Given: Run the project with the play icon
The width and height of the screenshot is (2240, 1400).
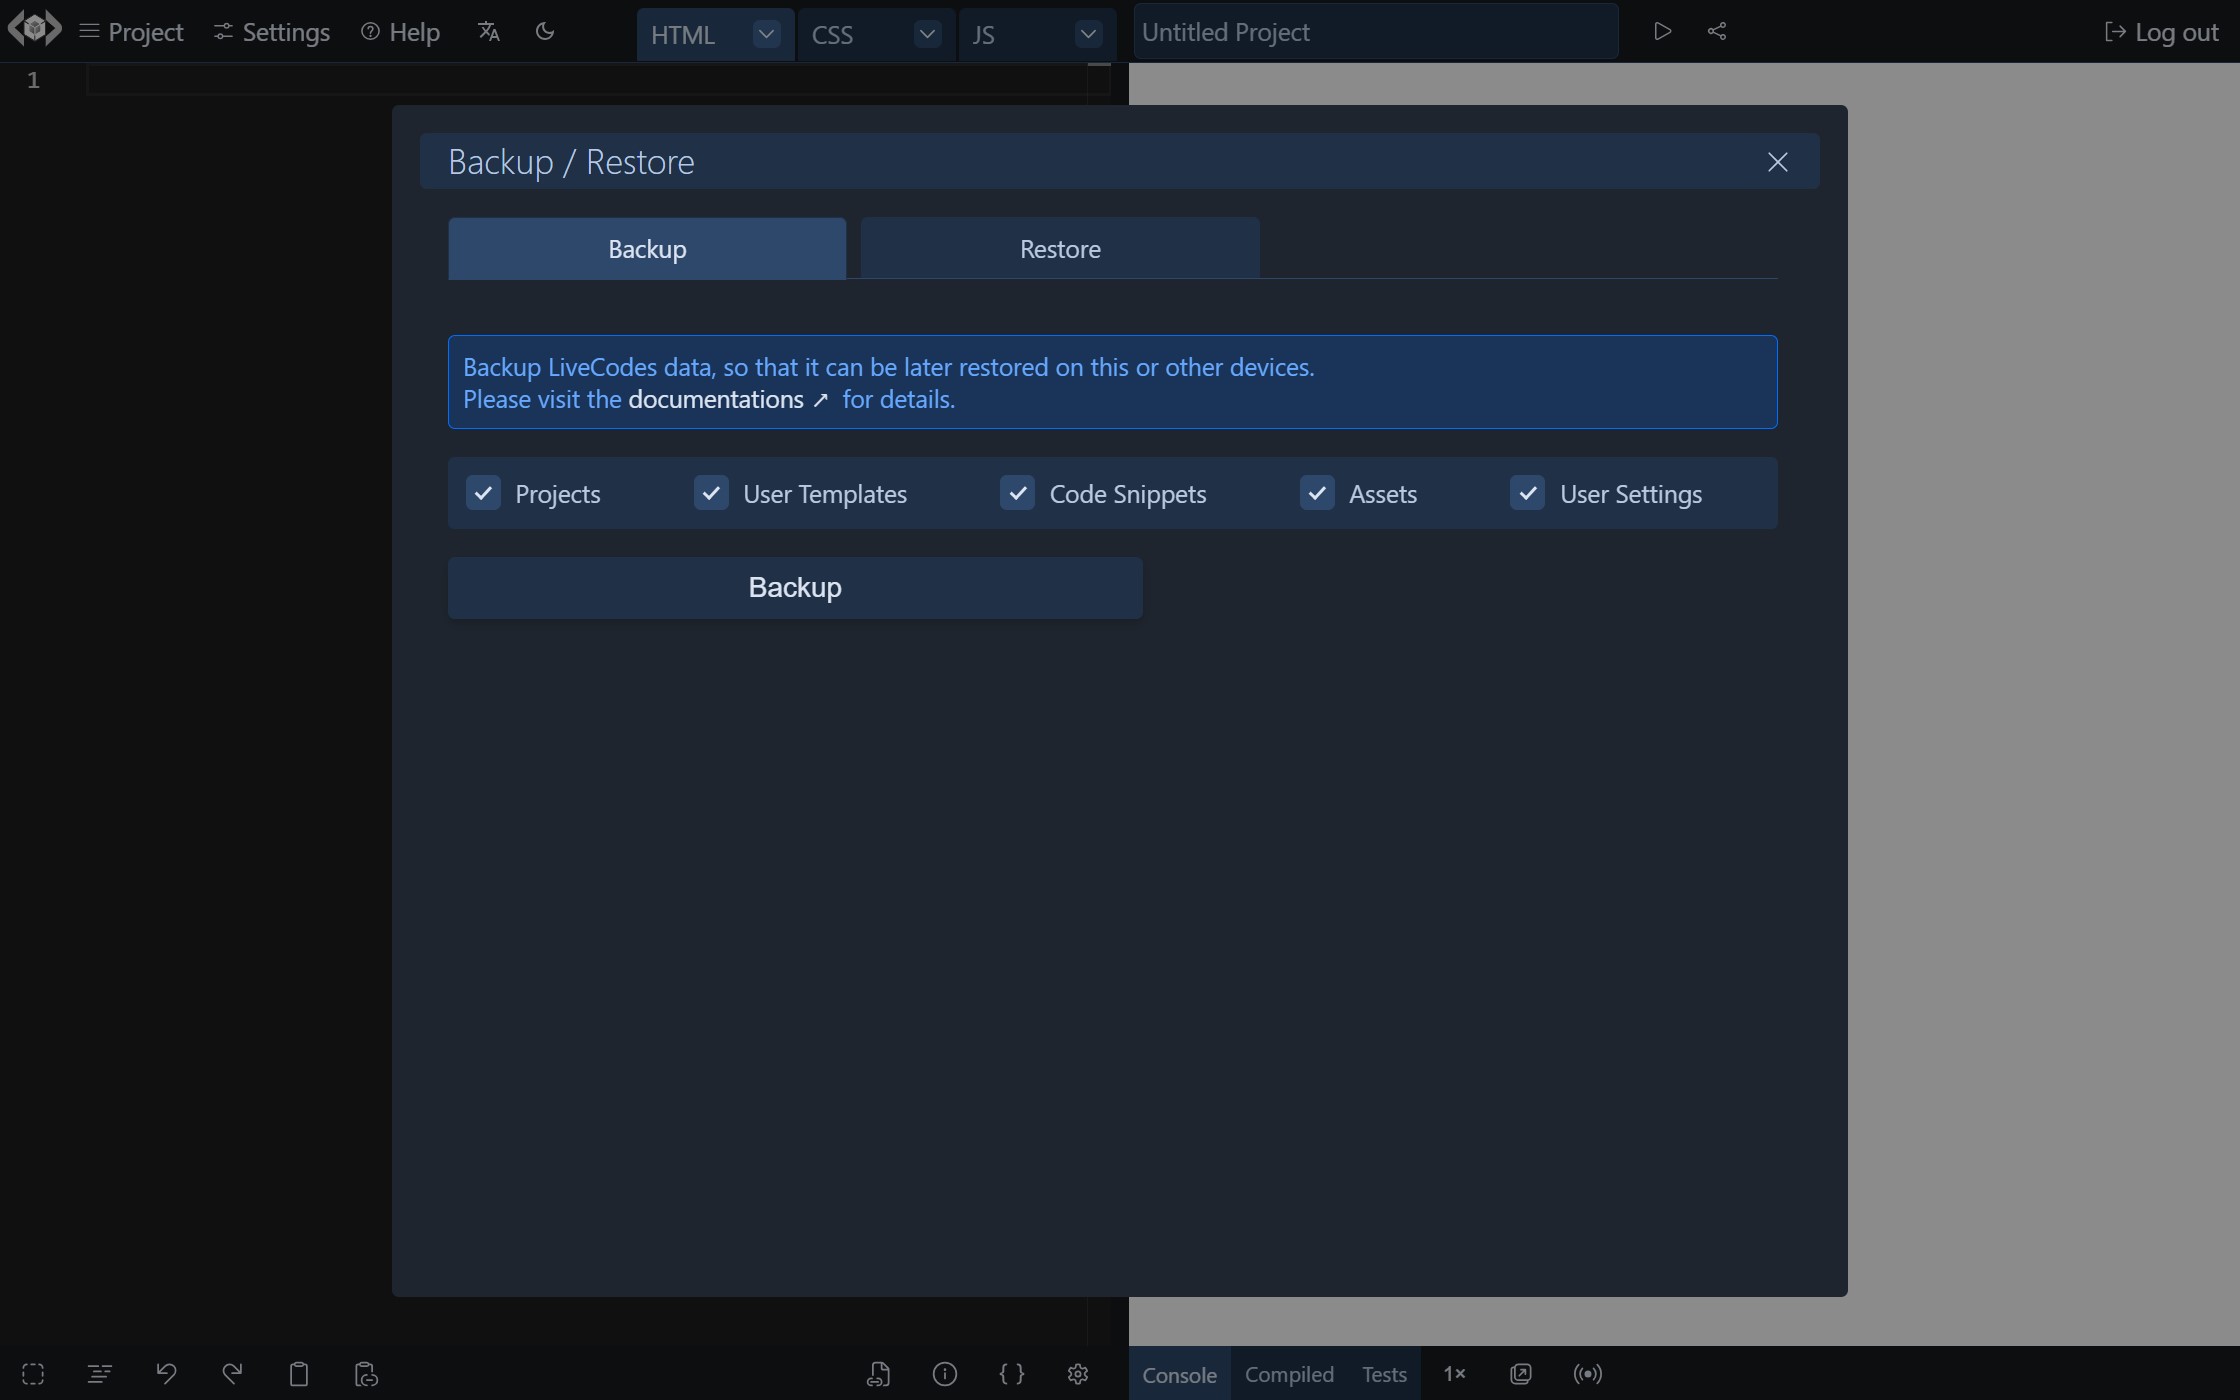Looking at the screenshot, I should [1662, 31].
